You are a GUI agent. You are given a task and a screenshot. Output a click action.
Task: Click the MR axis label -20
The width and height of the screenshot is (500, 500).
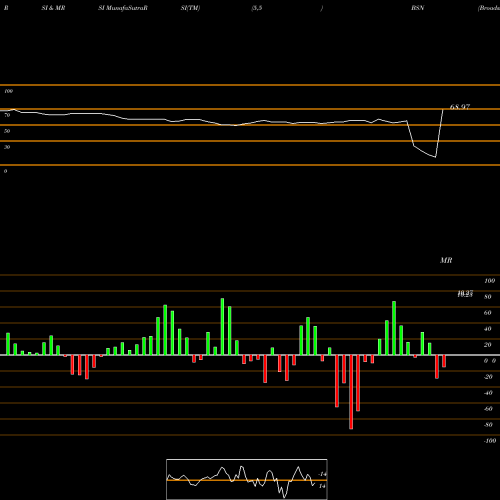[x=488, y=377]
